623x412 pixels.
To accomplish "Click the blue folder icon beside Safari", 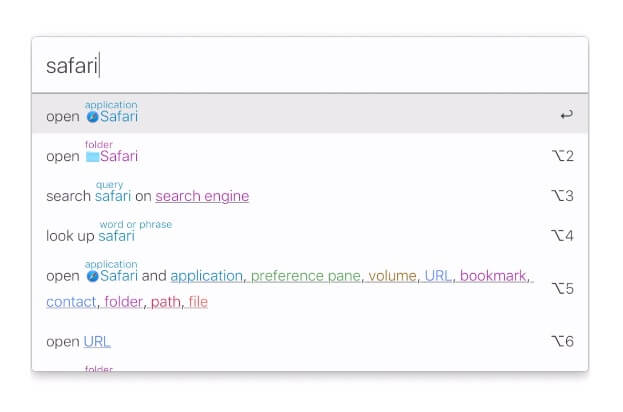I will (93, 157).
